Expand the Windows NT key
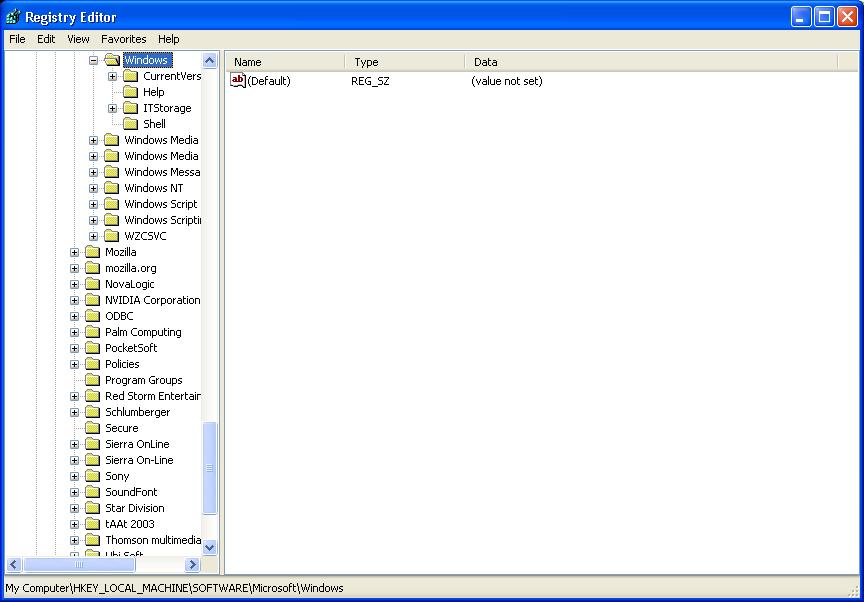This screenshot has height=602, width=864. coord(94,188)
